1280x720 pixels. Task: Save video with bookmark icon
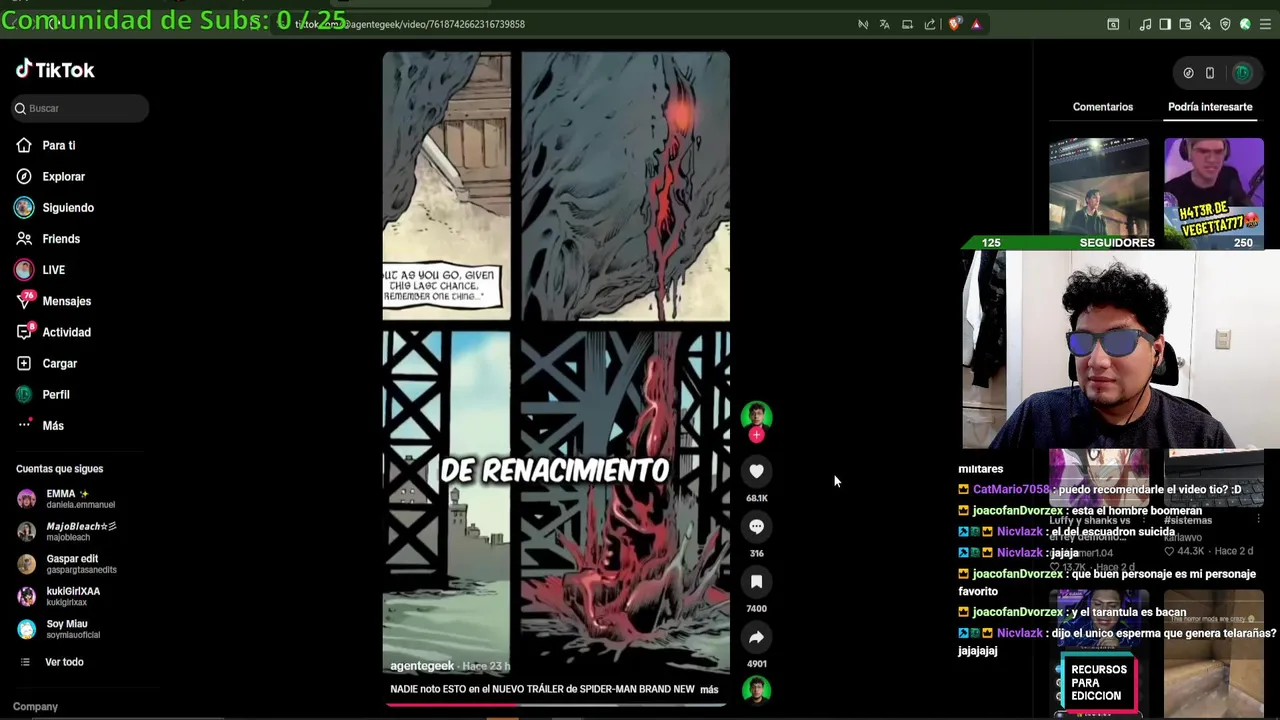coord(756,581)
